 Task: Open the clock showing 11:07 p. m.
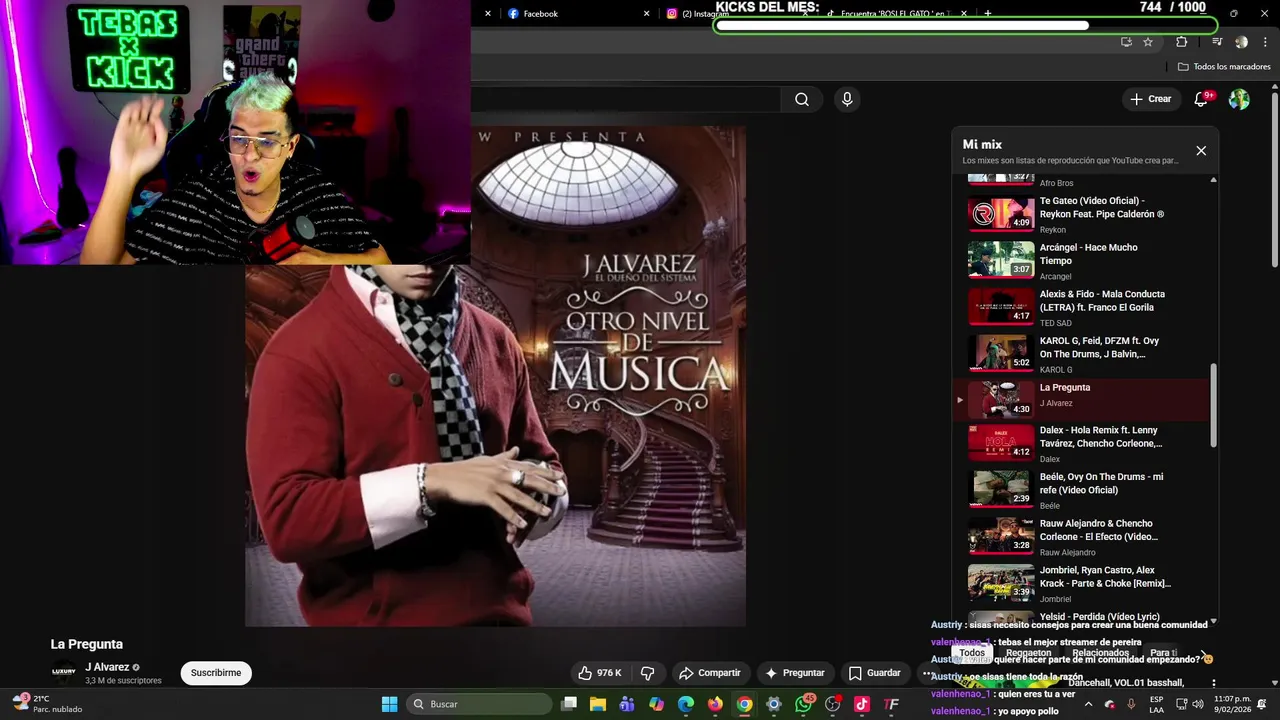point(1232,704)
